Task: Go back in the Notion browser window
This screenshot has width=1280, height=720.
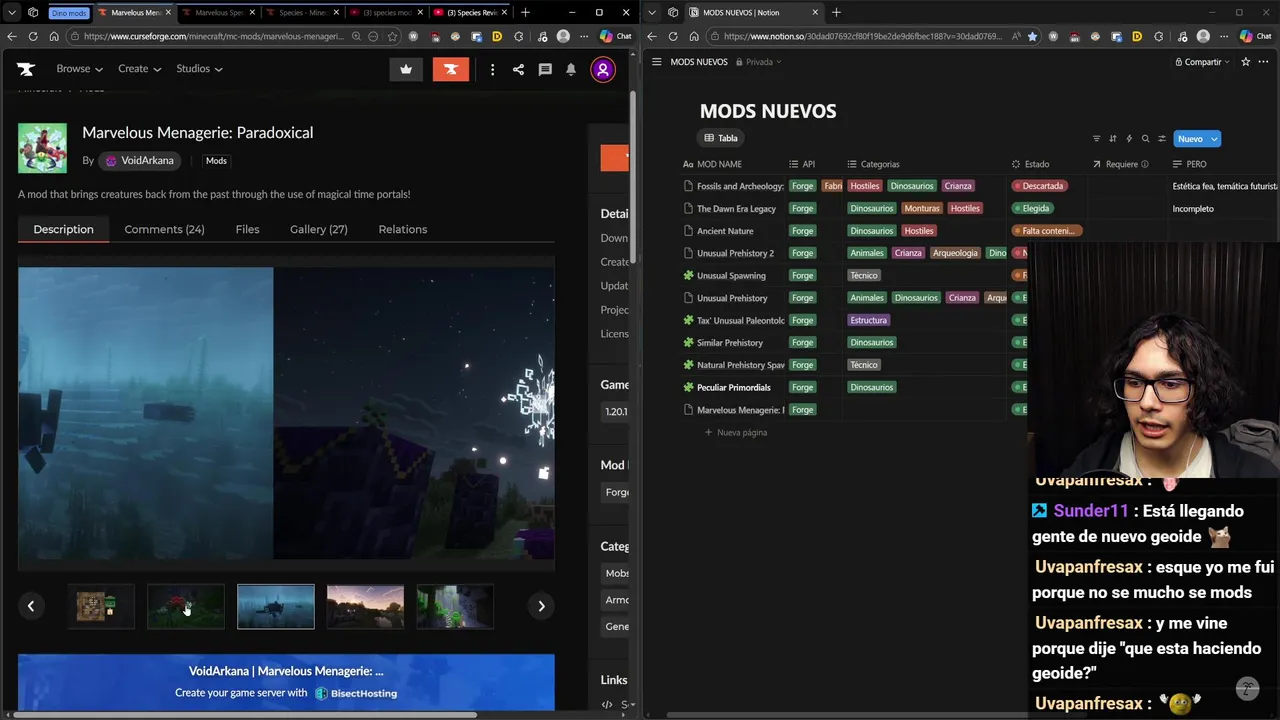Action: [652, 36]
